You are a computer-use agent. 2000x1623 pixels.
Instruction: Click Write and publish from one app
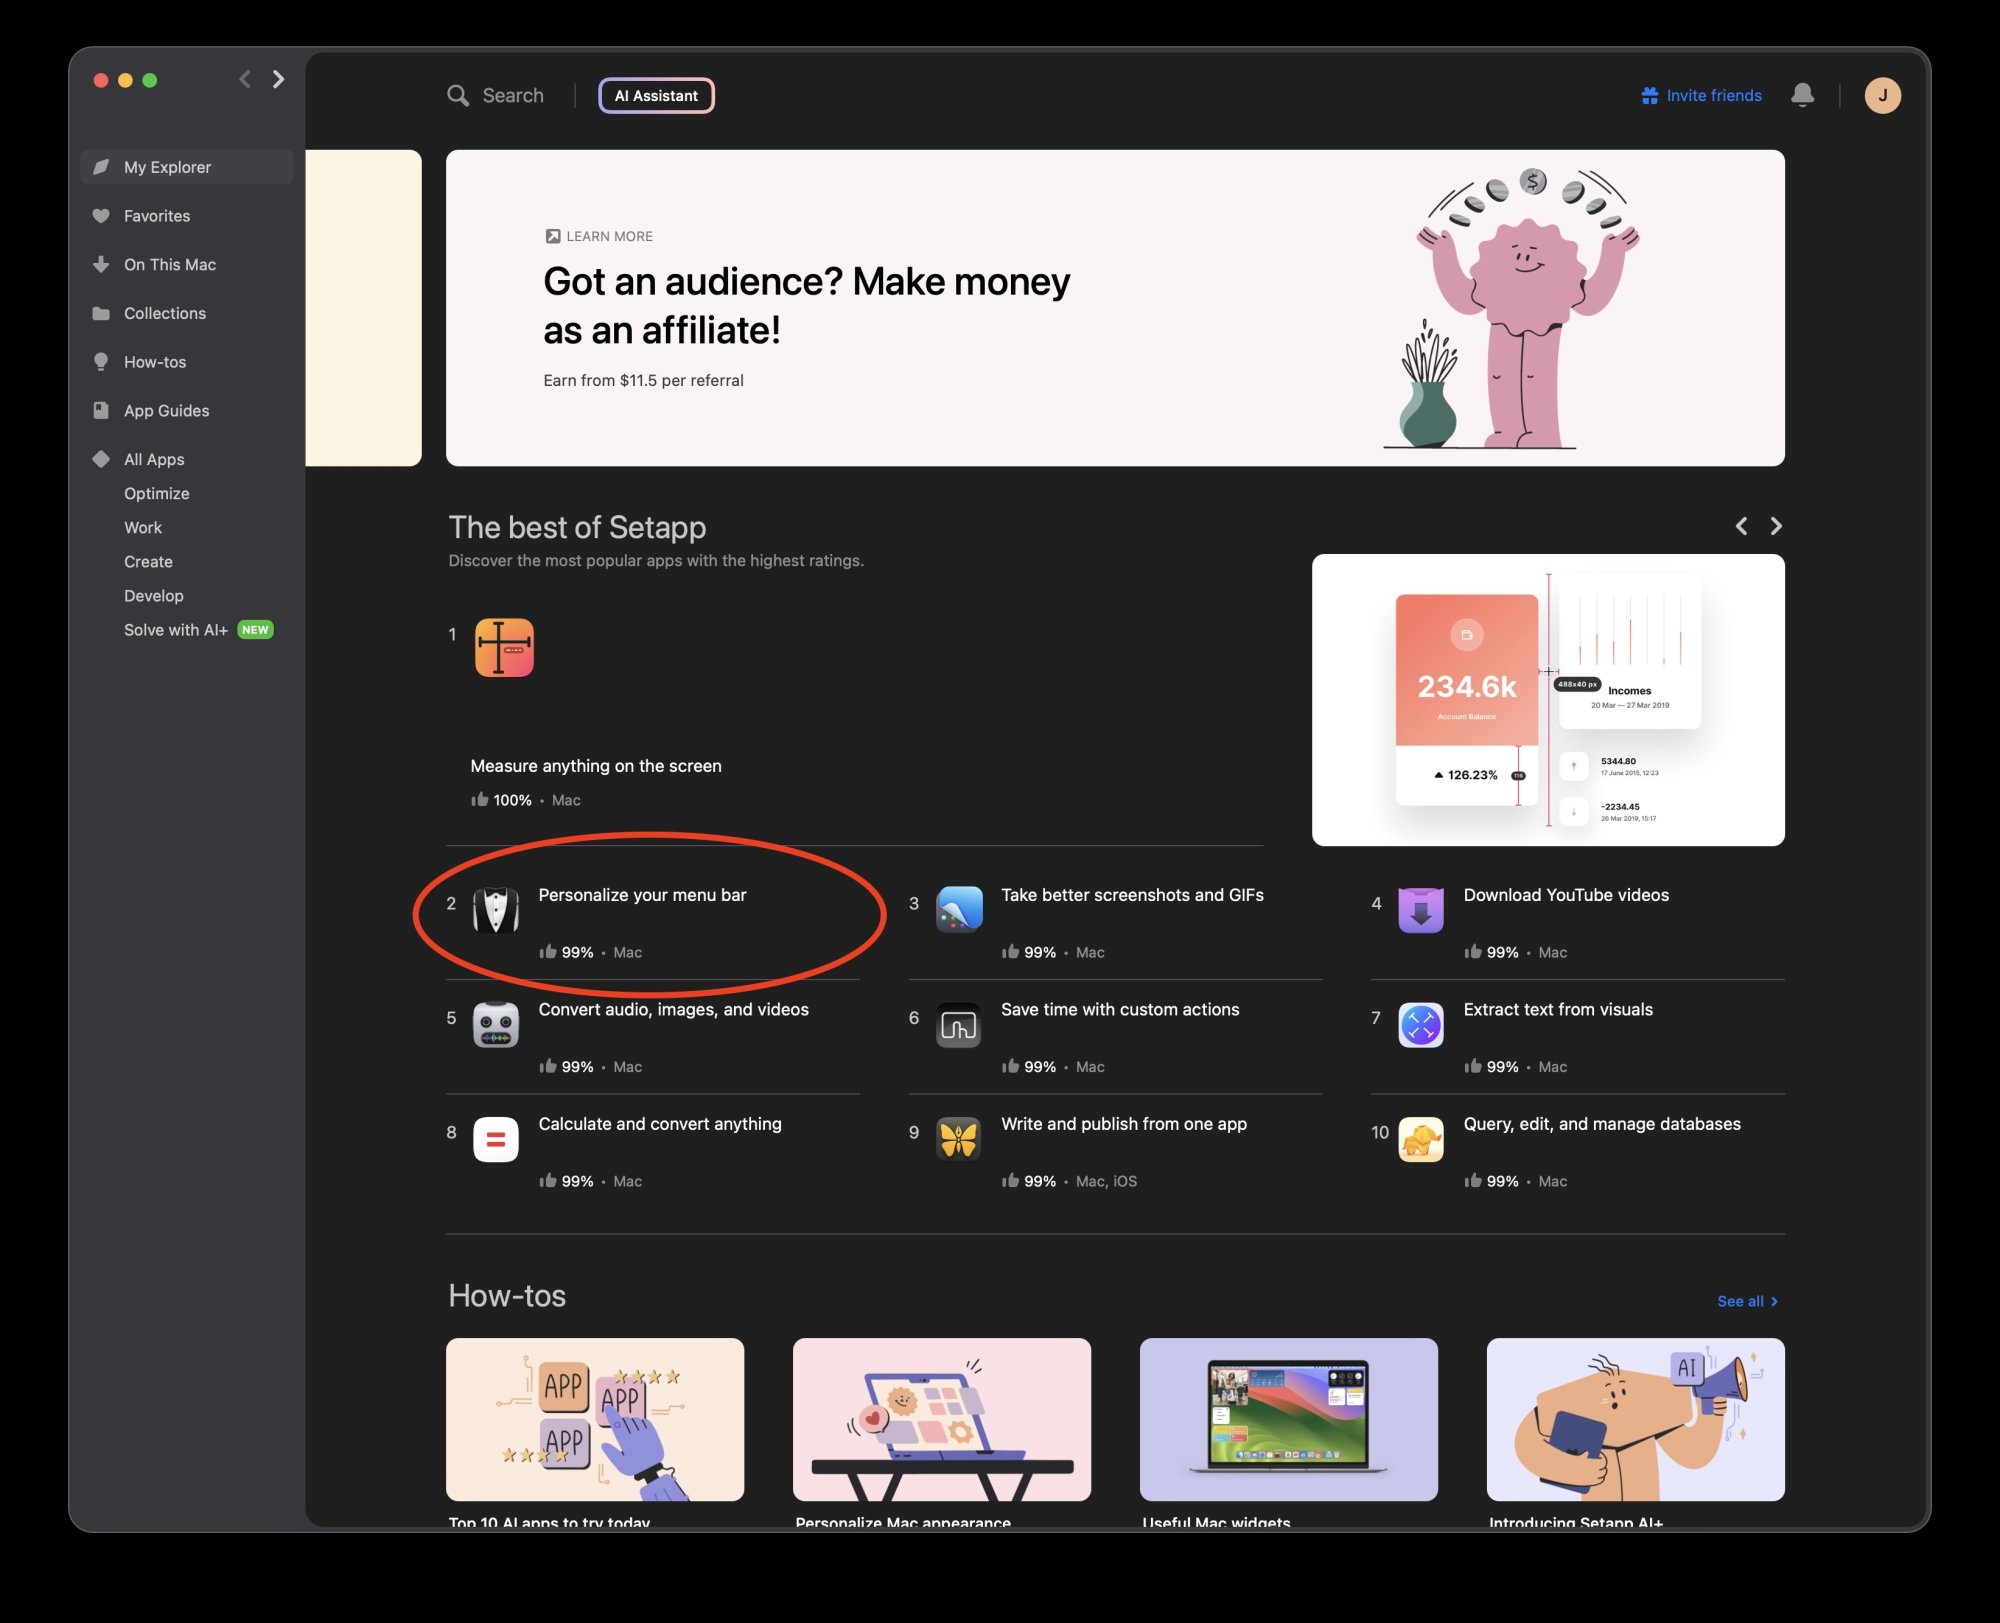pyautogui.click(x=1124, y=1124)
